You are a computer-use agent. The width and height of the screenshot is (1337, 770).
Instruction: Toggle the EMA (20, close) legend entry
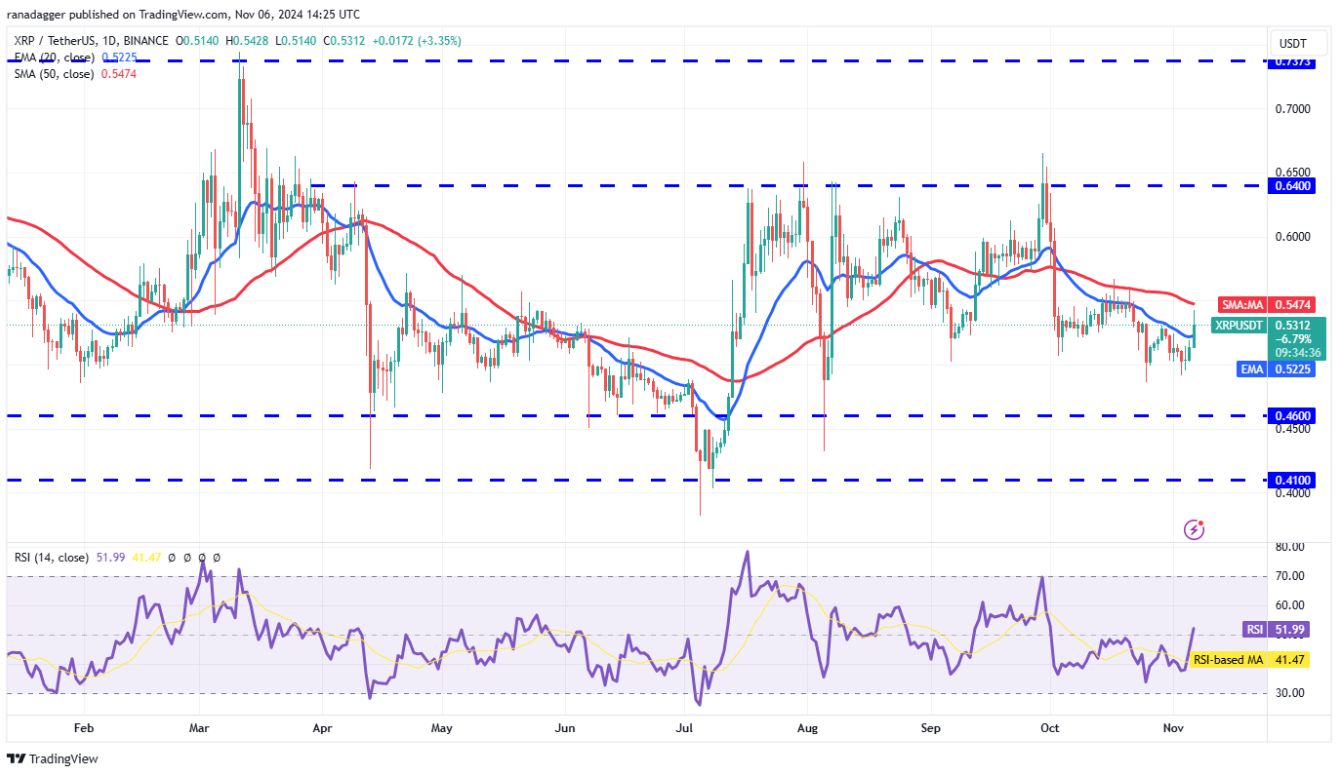pos(55,58)
